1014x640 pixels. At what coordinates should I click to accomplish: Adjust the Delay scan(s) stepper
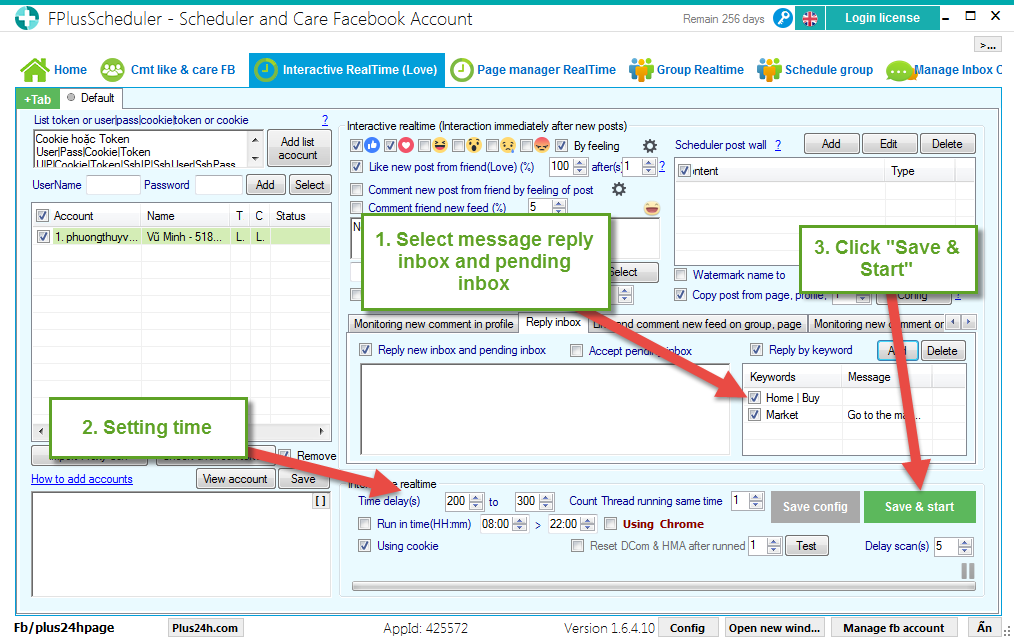[965, 546]
